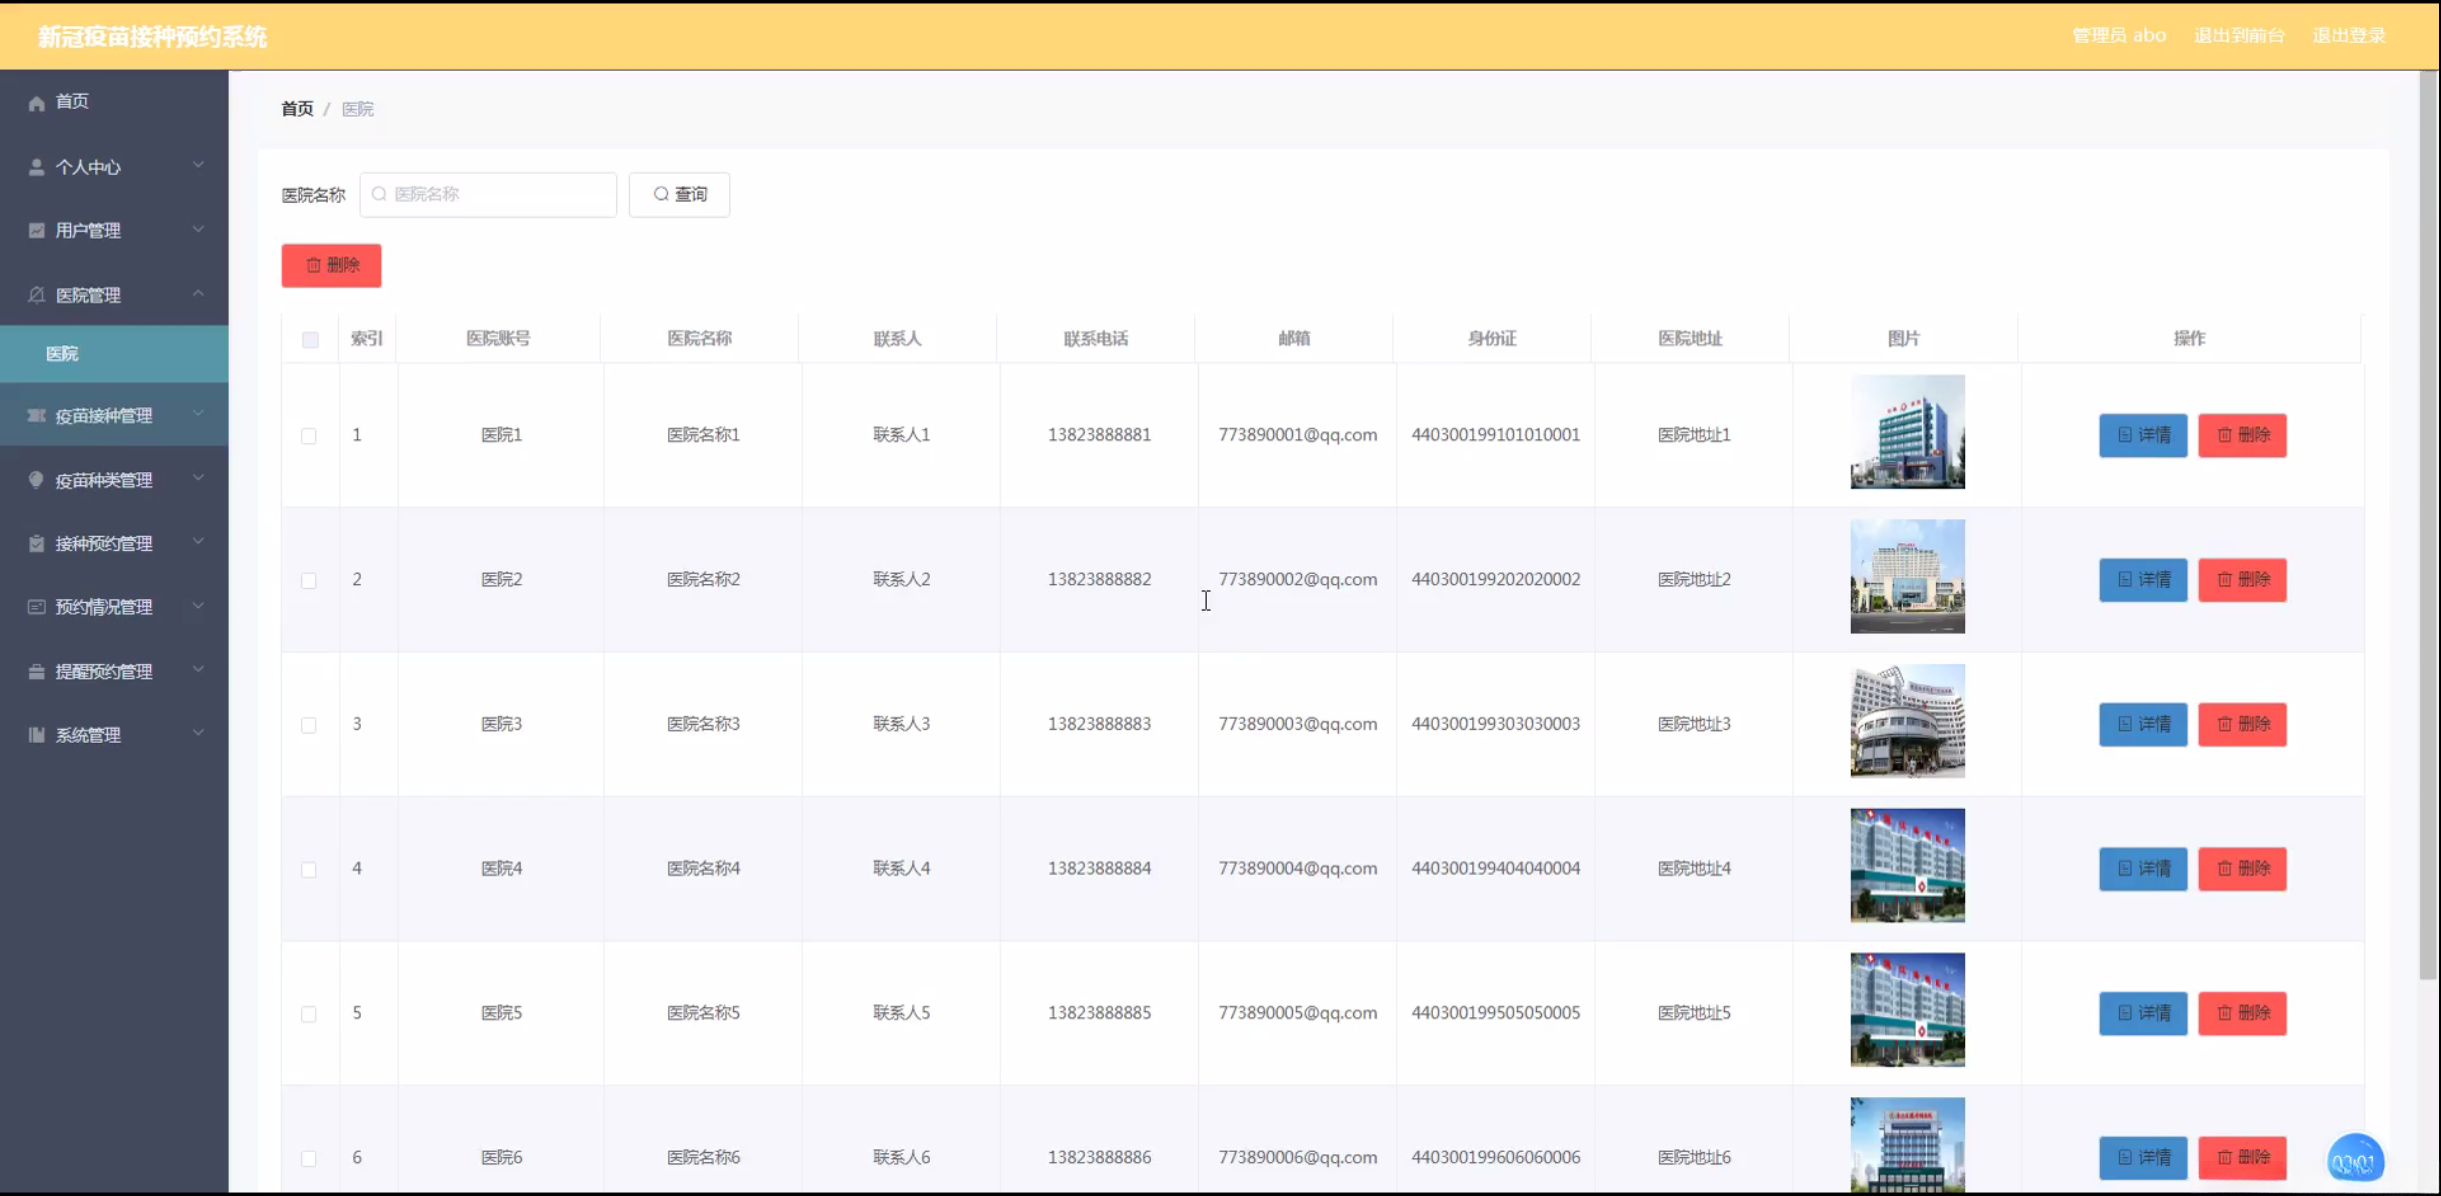
Task: Click the 查询 search button
Action: tap(679, 194)
